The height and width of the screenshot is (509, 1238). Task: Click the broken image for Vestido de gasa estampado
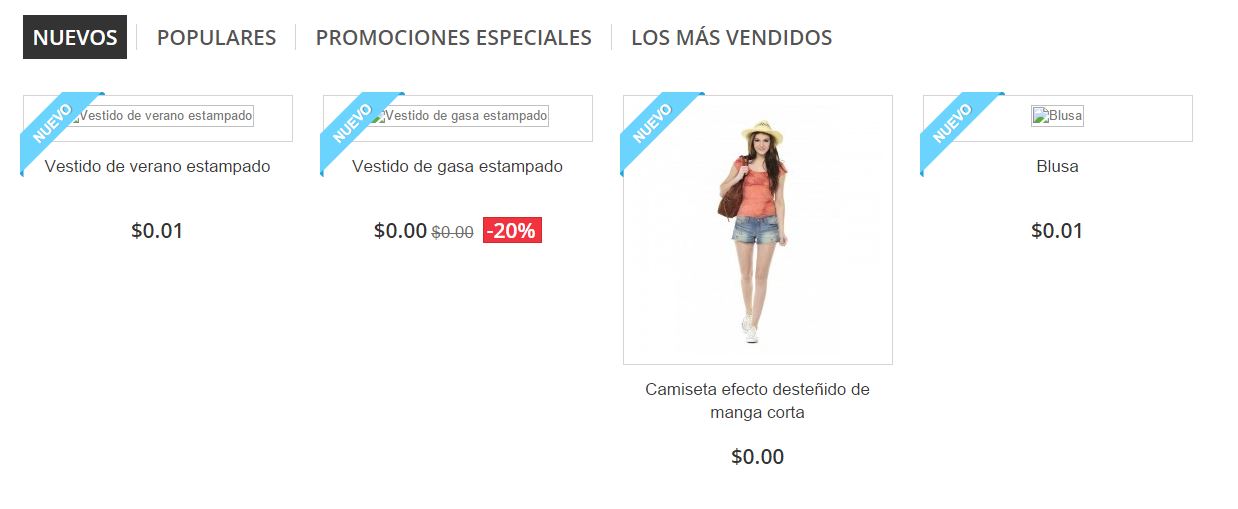(x=458, y=116)
